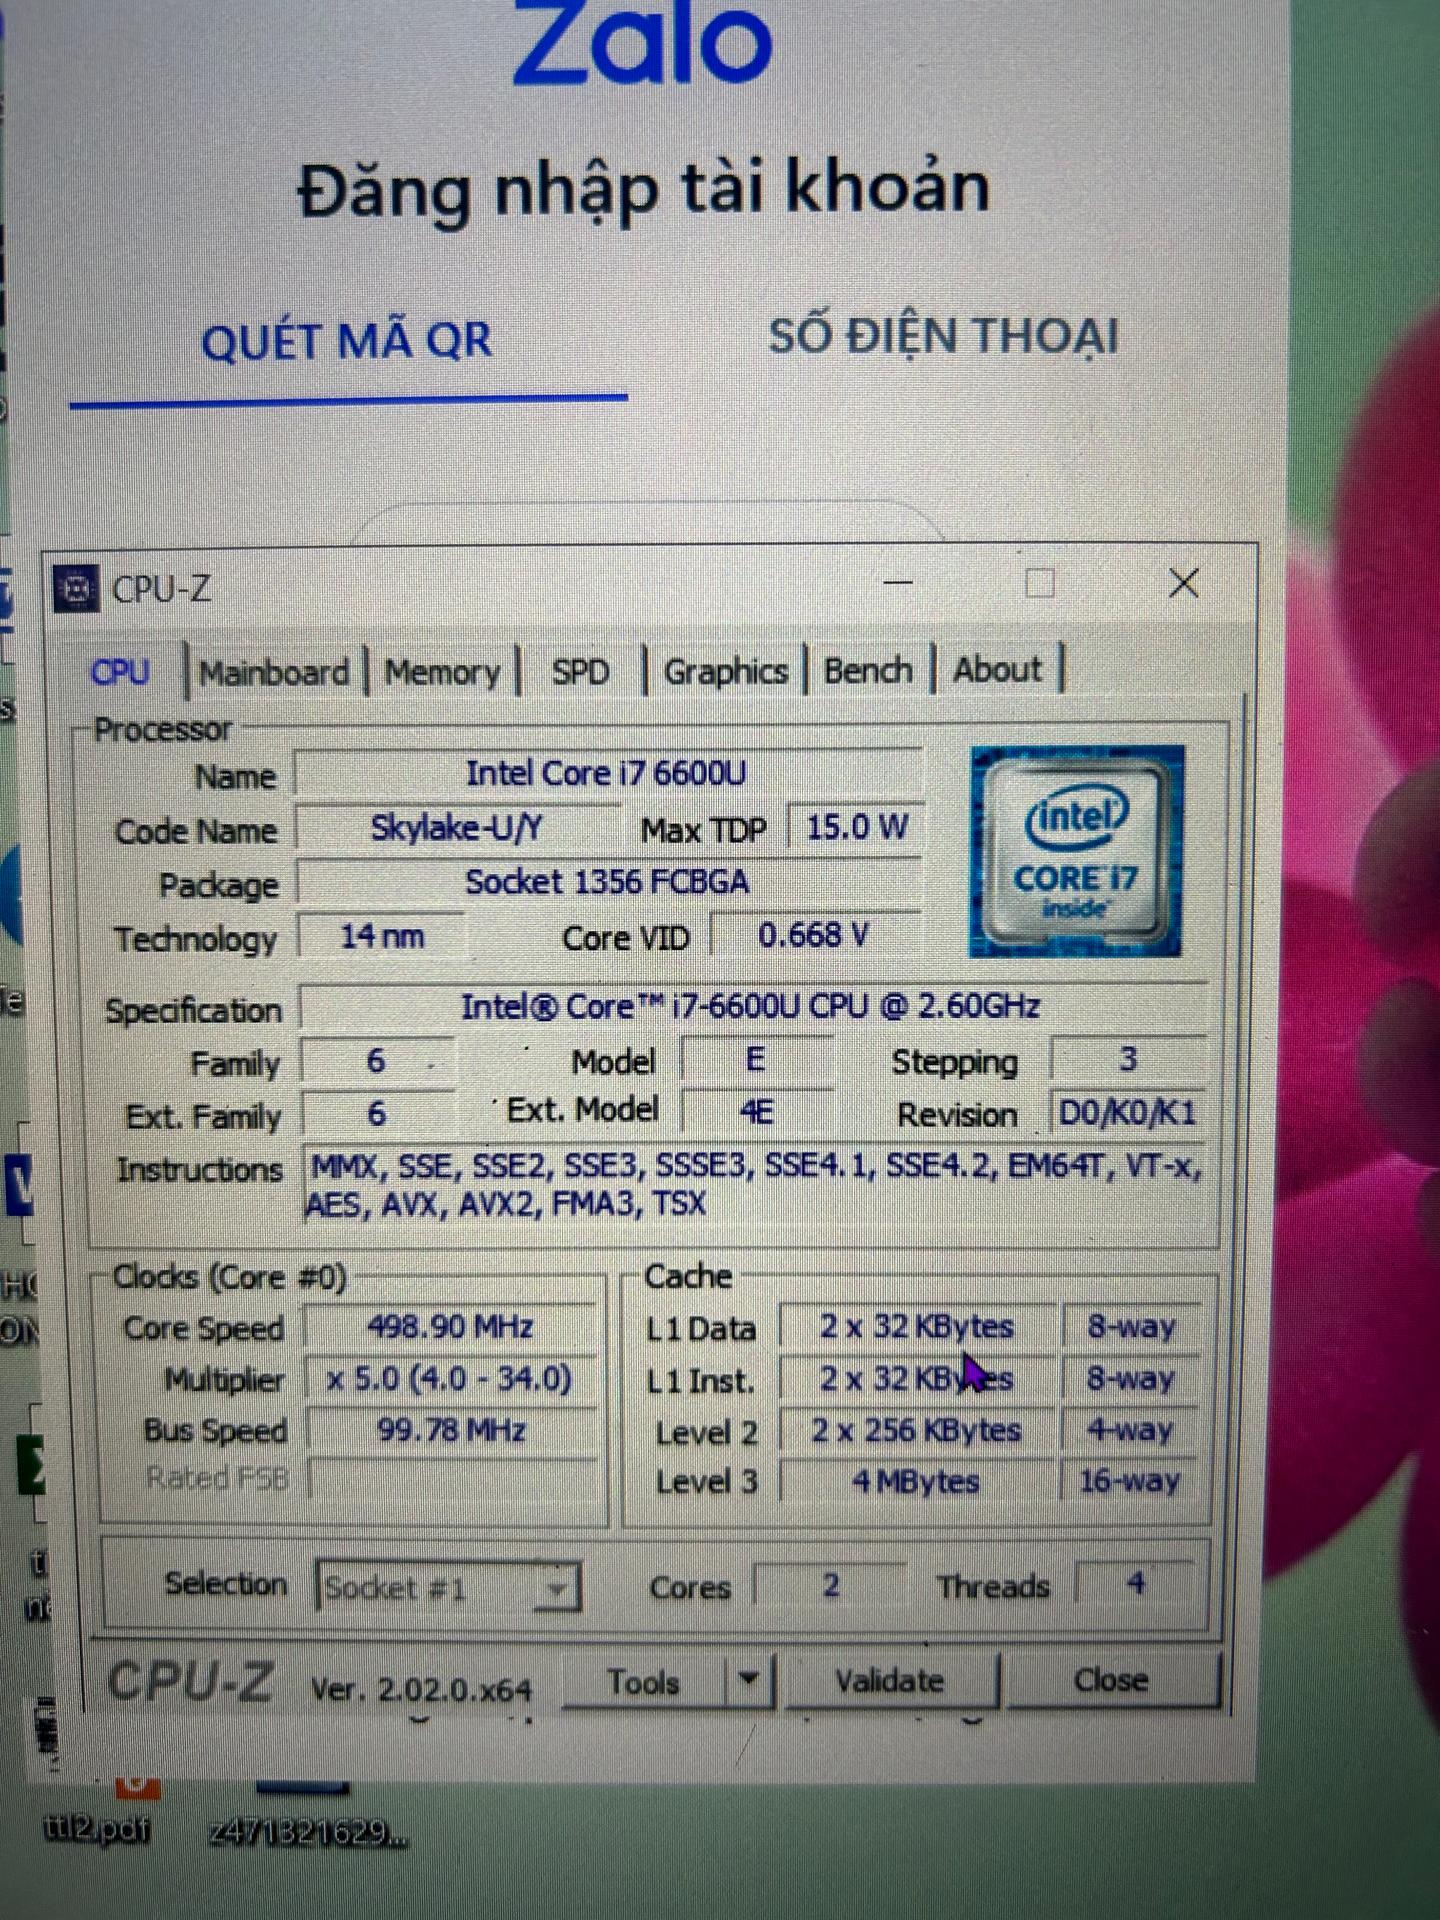Viewport: 1440px width, 1920px height.
Task: Click the Tools button
Action: [x=644, y=1681]
